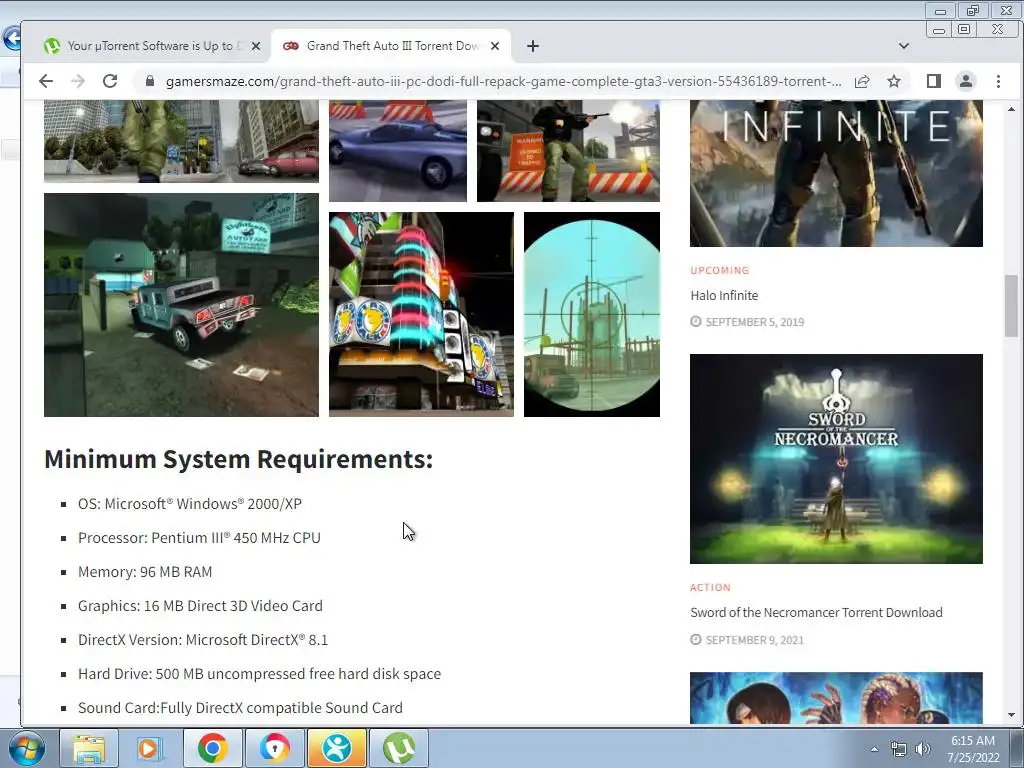This screenshot has width=1024, height=768.
Task: Open the browser side panel
Action: click(933, 81)
